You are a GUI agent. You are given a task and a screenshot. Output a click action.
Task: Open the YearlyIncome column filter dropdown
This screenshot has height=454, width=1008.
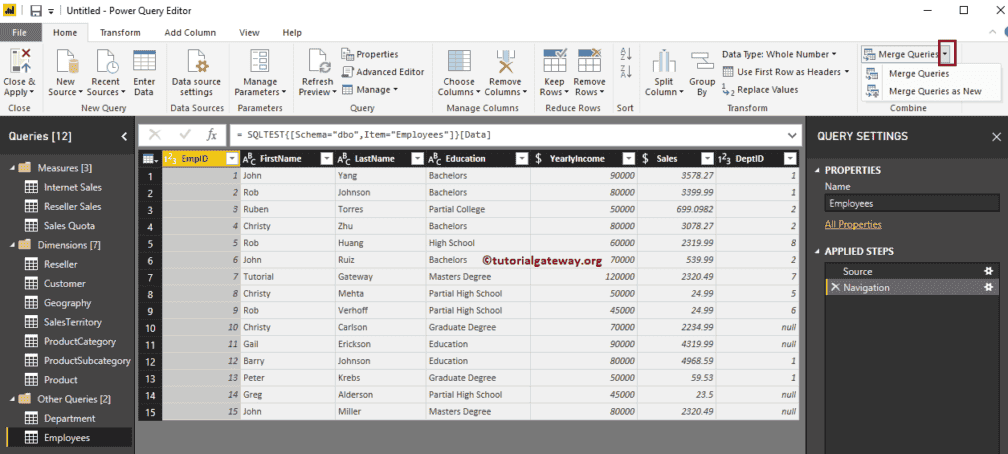pyautogui.click(x=629, y=159)
